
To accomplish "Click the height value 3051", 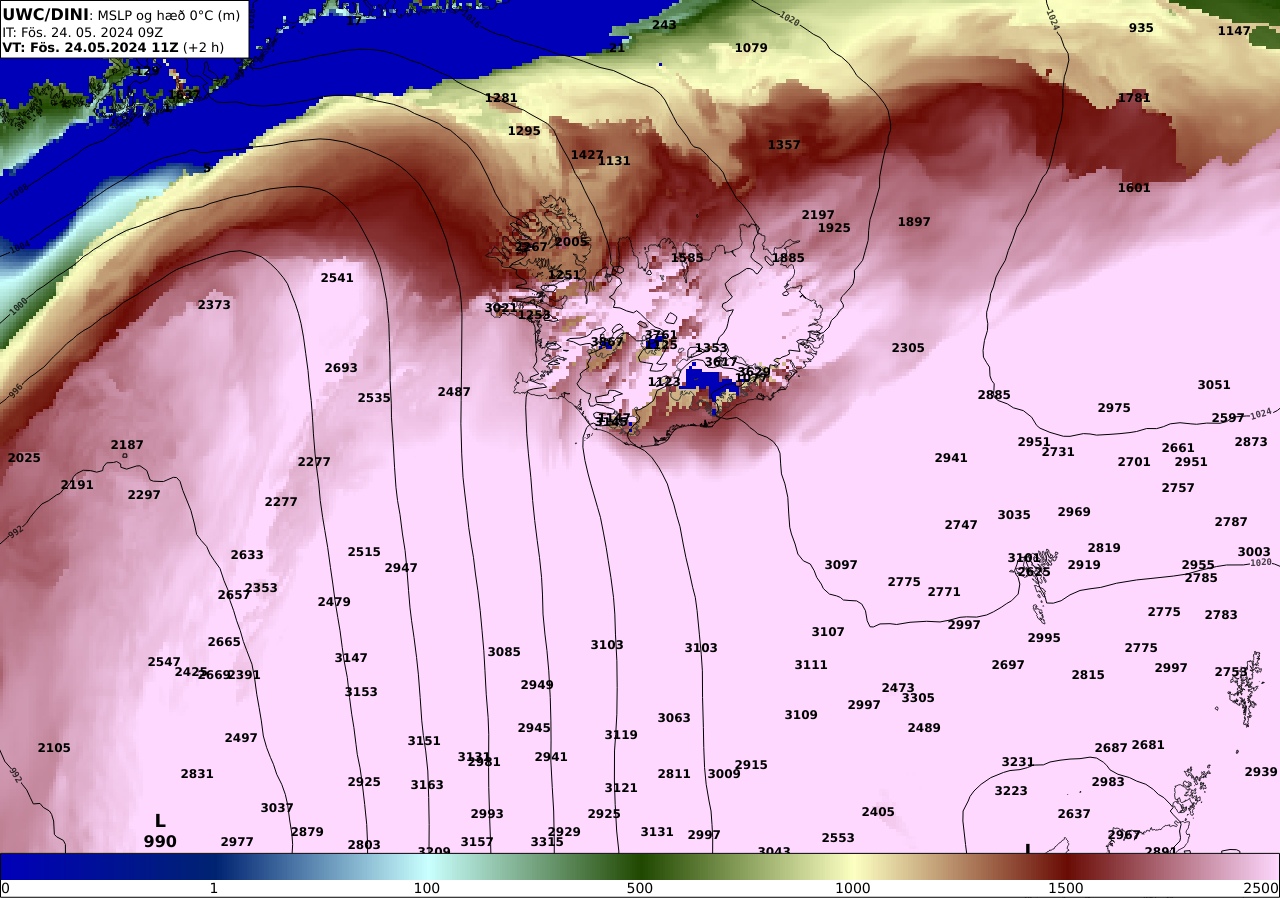I will pos(1214,385).
